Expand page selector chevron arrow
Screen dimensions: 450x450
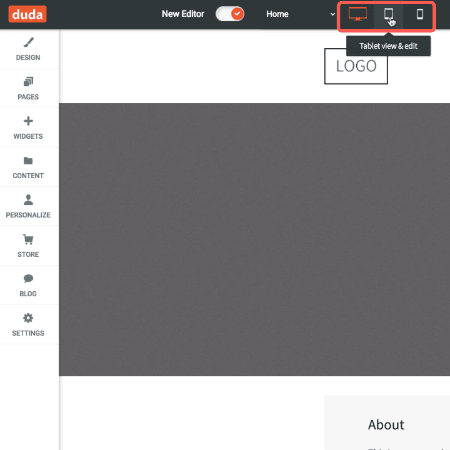[332, 14]
